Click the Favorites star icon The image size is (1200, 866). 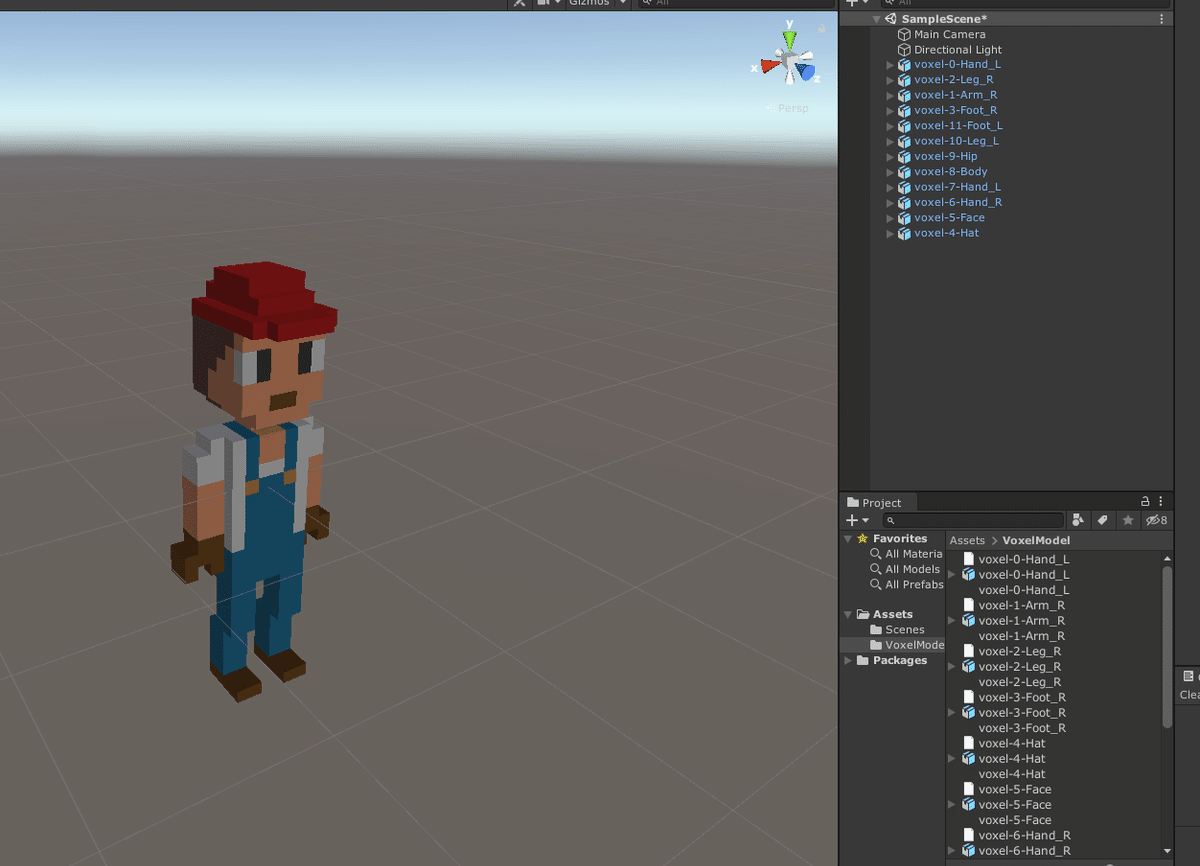[x=862, y=539]
